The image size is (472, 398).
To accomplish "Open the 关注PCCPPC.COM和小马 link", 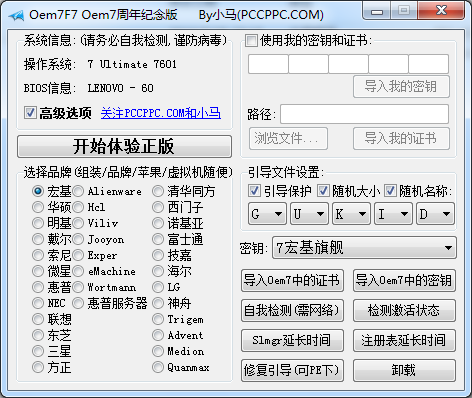I will [x=161, y=113].
